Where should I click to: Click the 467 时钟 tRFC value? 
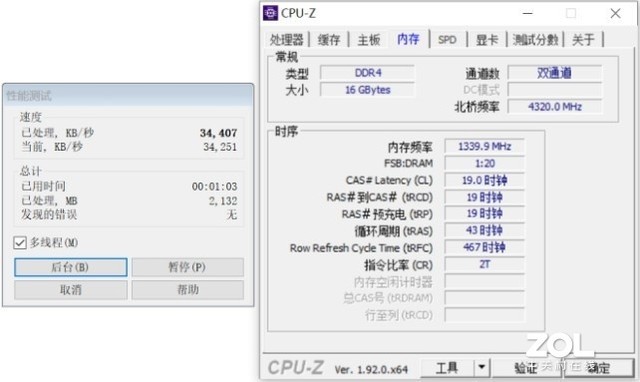(x=484, y=247)
